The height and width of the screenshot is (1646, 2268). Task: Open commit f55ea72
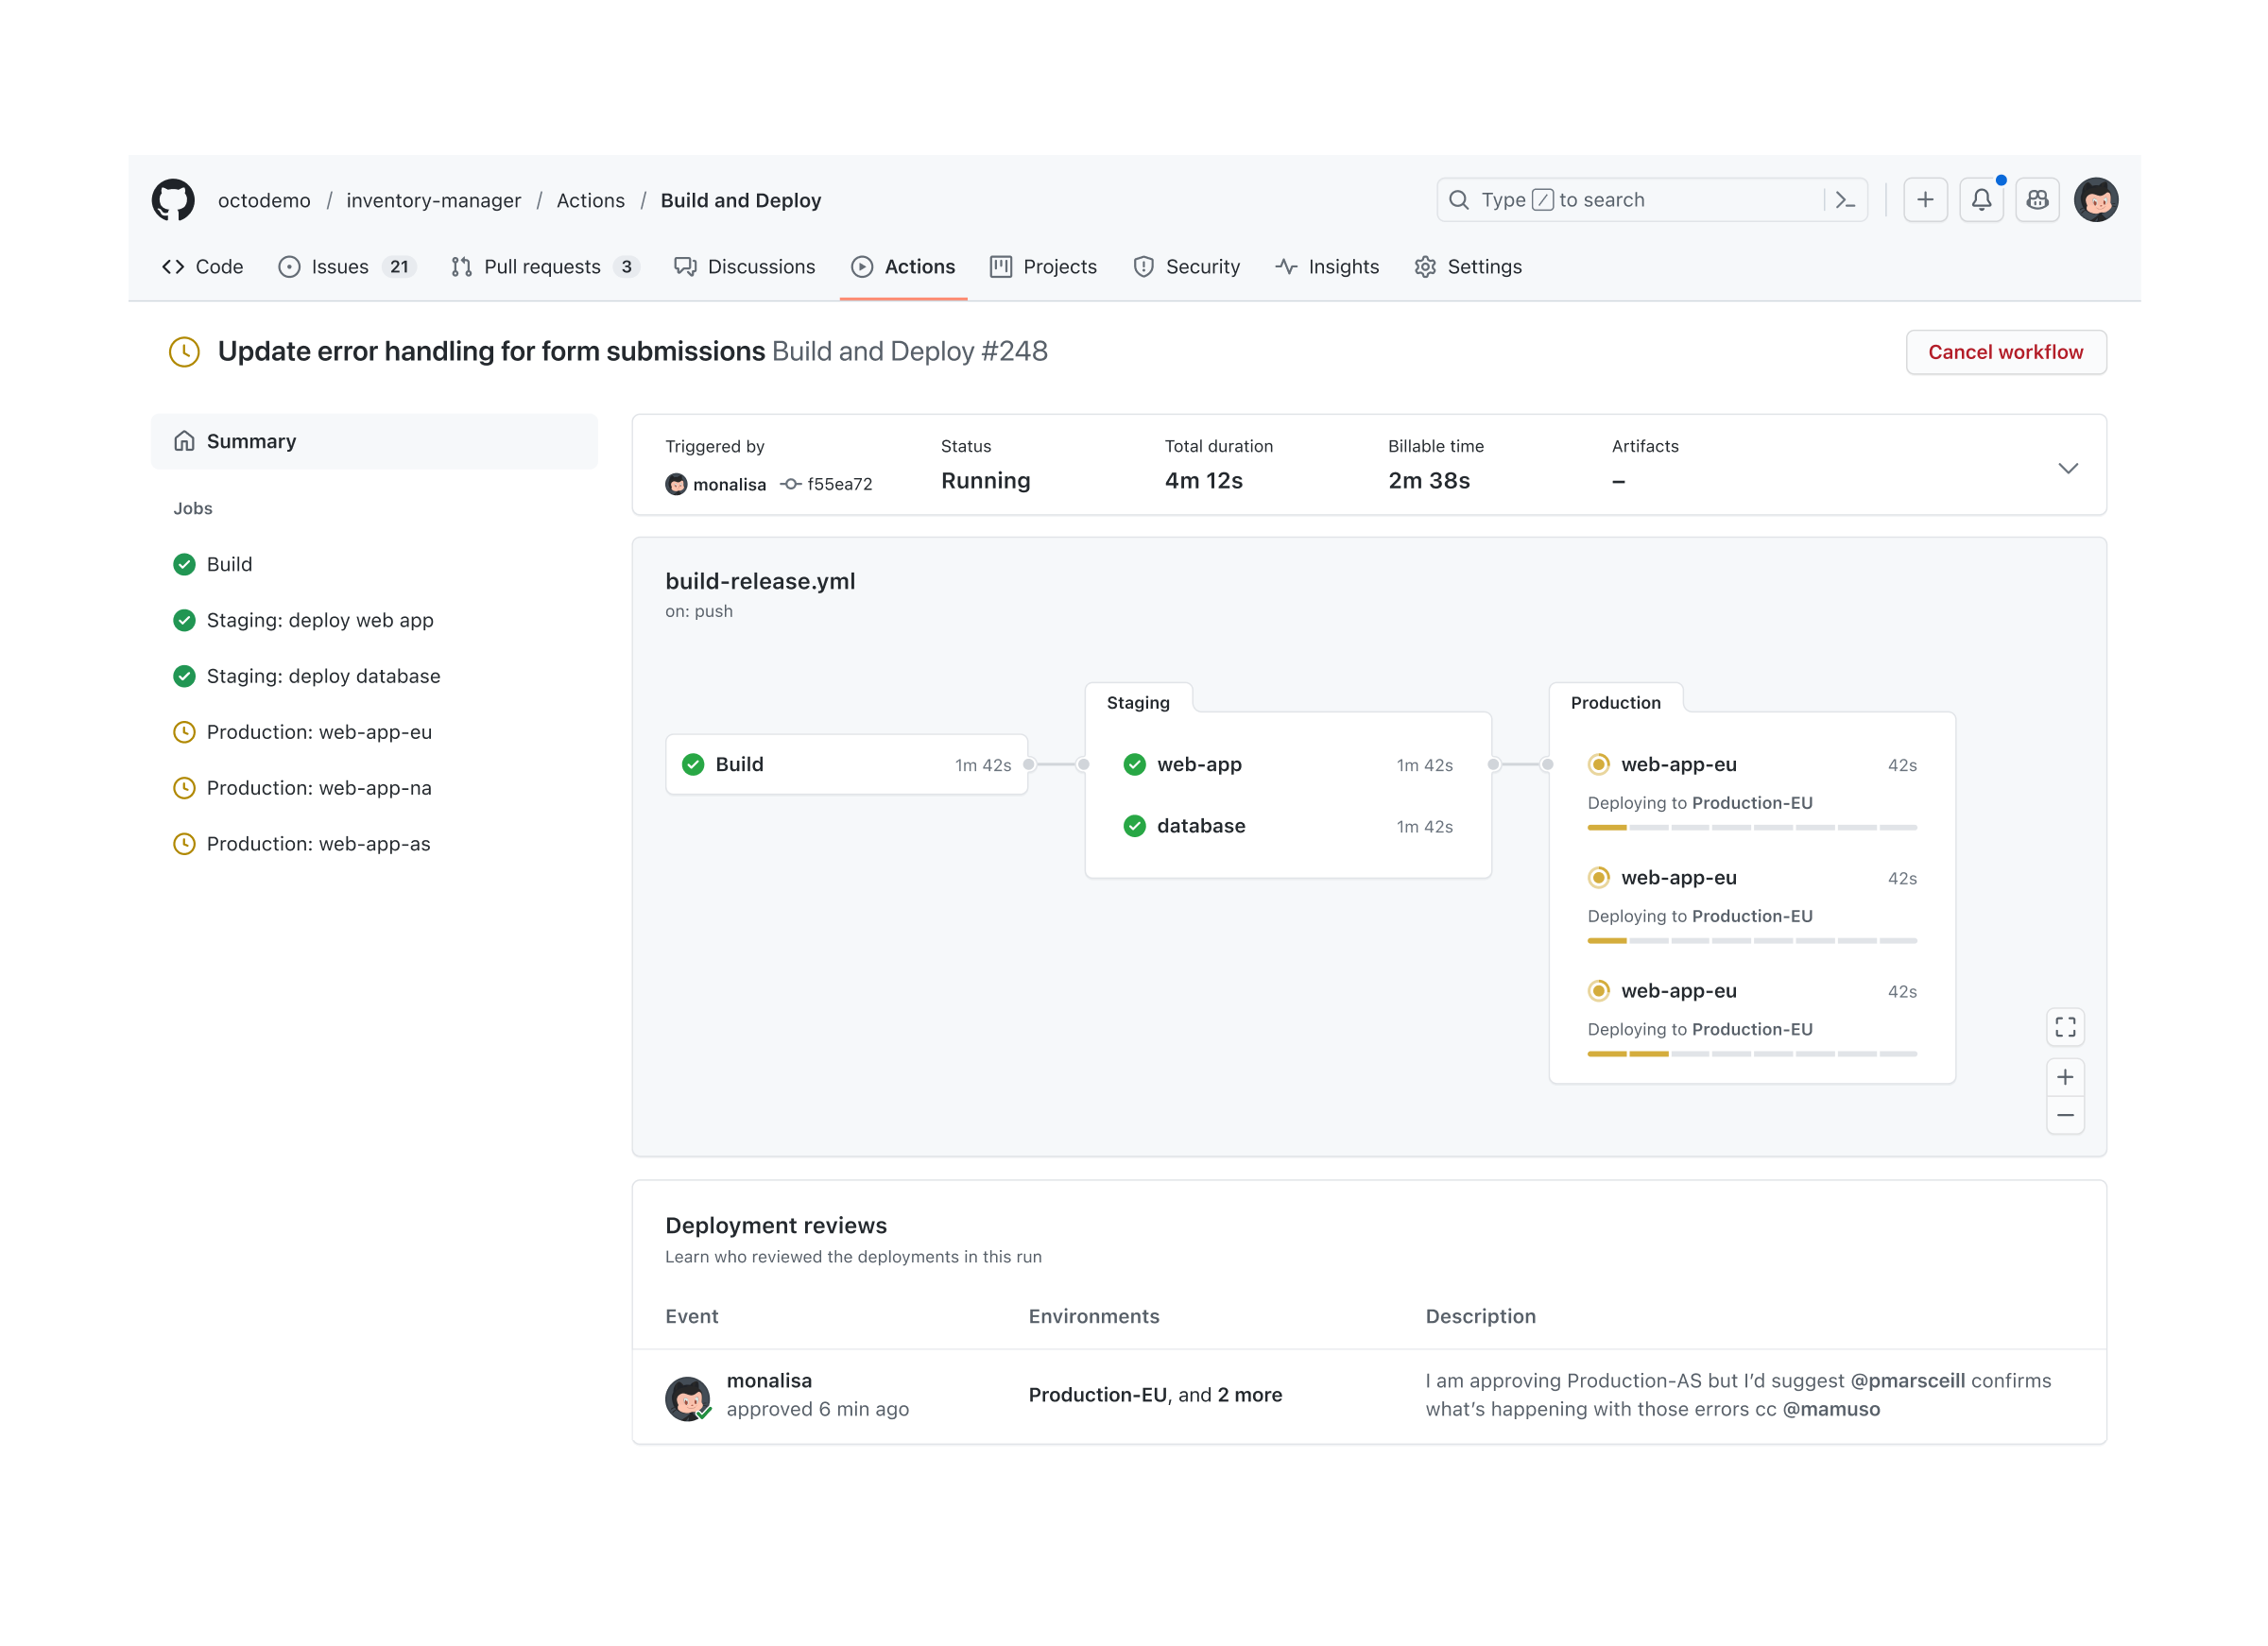click(838, 484)
